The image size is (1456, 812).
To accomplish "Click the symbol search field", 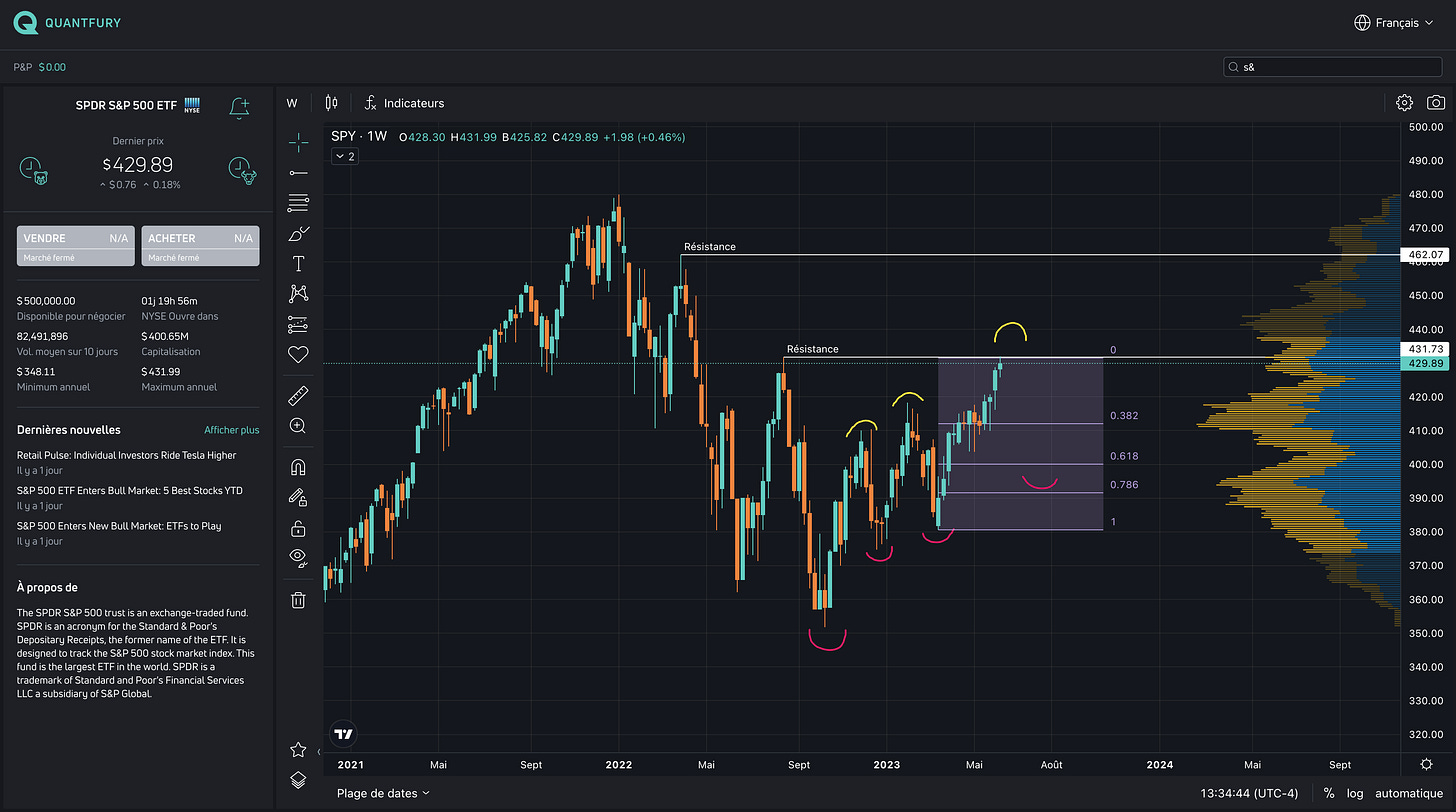I will 1334,67.
